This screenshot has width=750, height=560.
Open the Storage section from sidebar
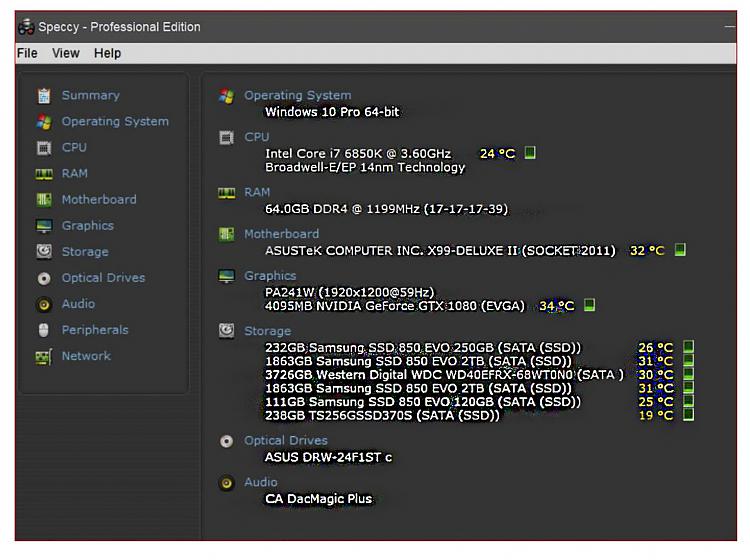[85, 252]
